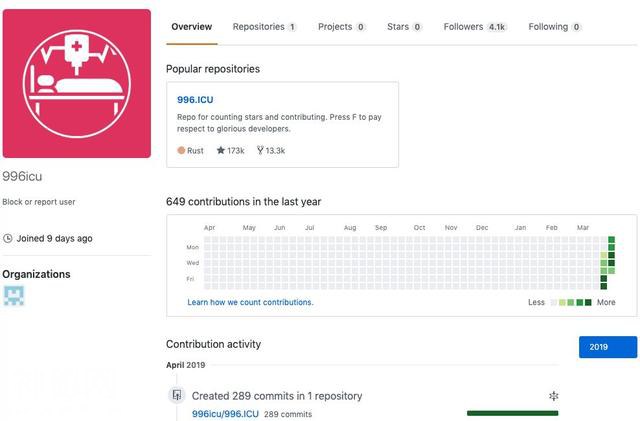Click the 'Less' legend label

(536, 302)
